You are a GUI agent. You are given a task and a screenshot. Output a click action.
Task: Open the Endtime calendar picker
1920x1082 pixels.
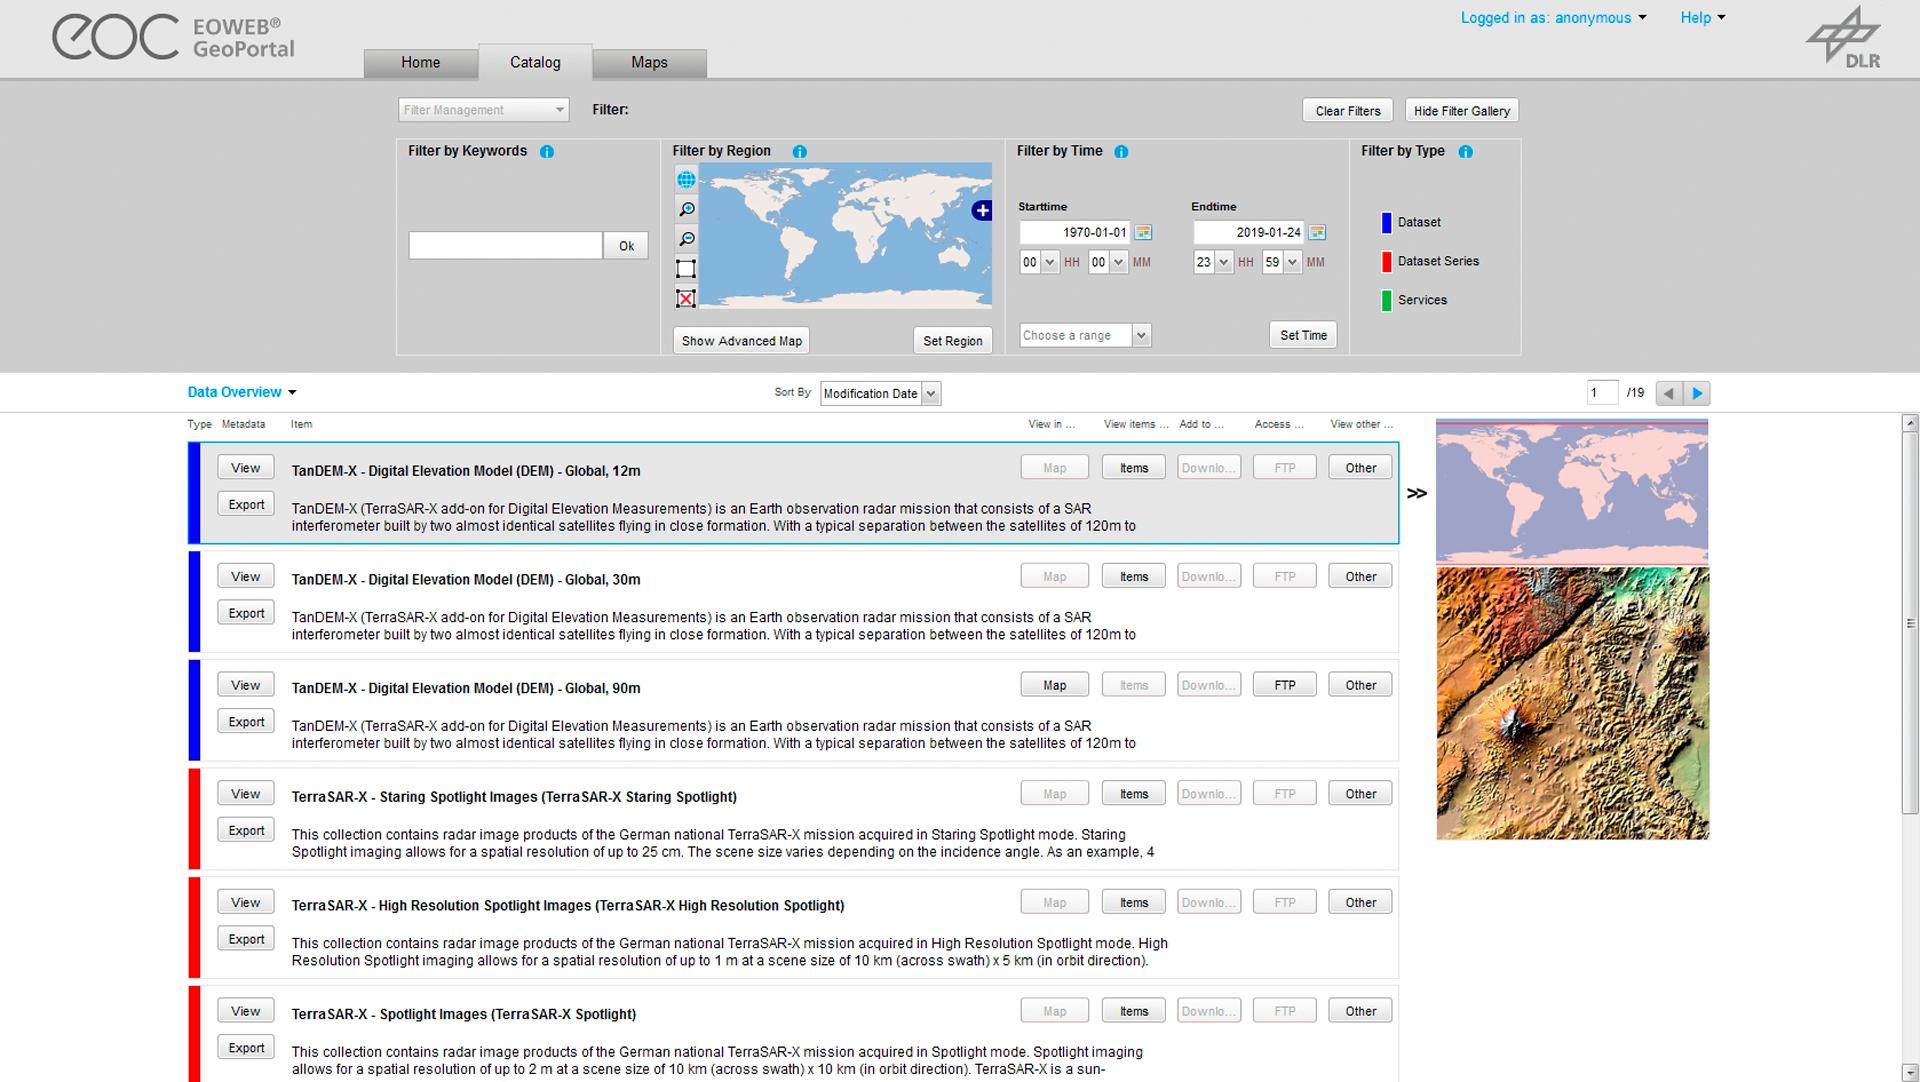click(x=1317, y=232)
